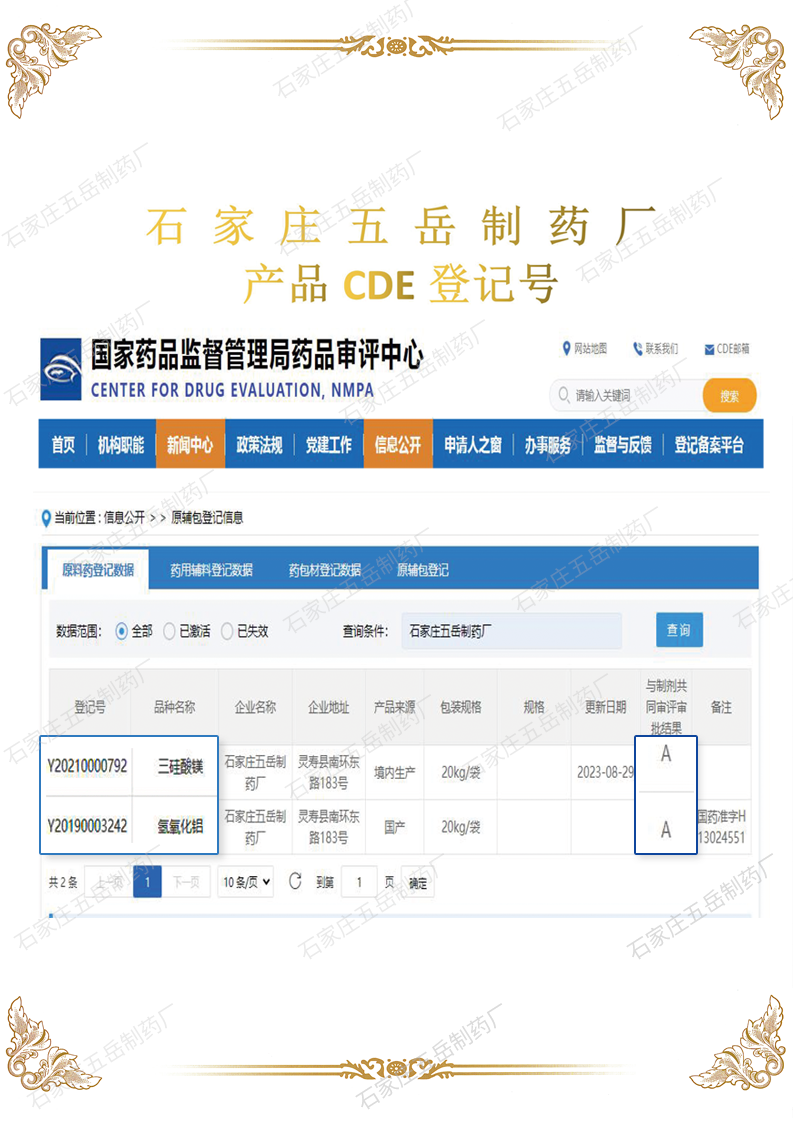The height and width of the screenshot is (1121, 793).
Task: Click the 企业名称 column header
Action: pyautogui.click(x=255, y=707)
